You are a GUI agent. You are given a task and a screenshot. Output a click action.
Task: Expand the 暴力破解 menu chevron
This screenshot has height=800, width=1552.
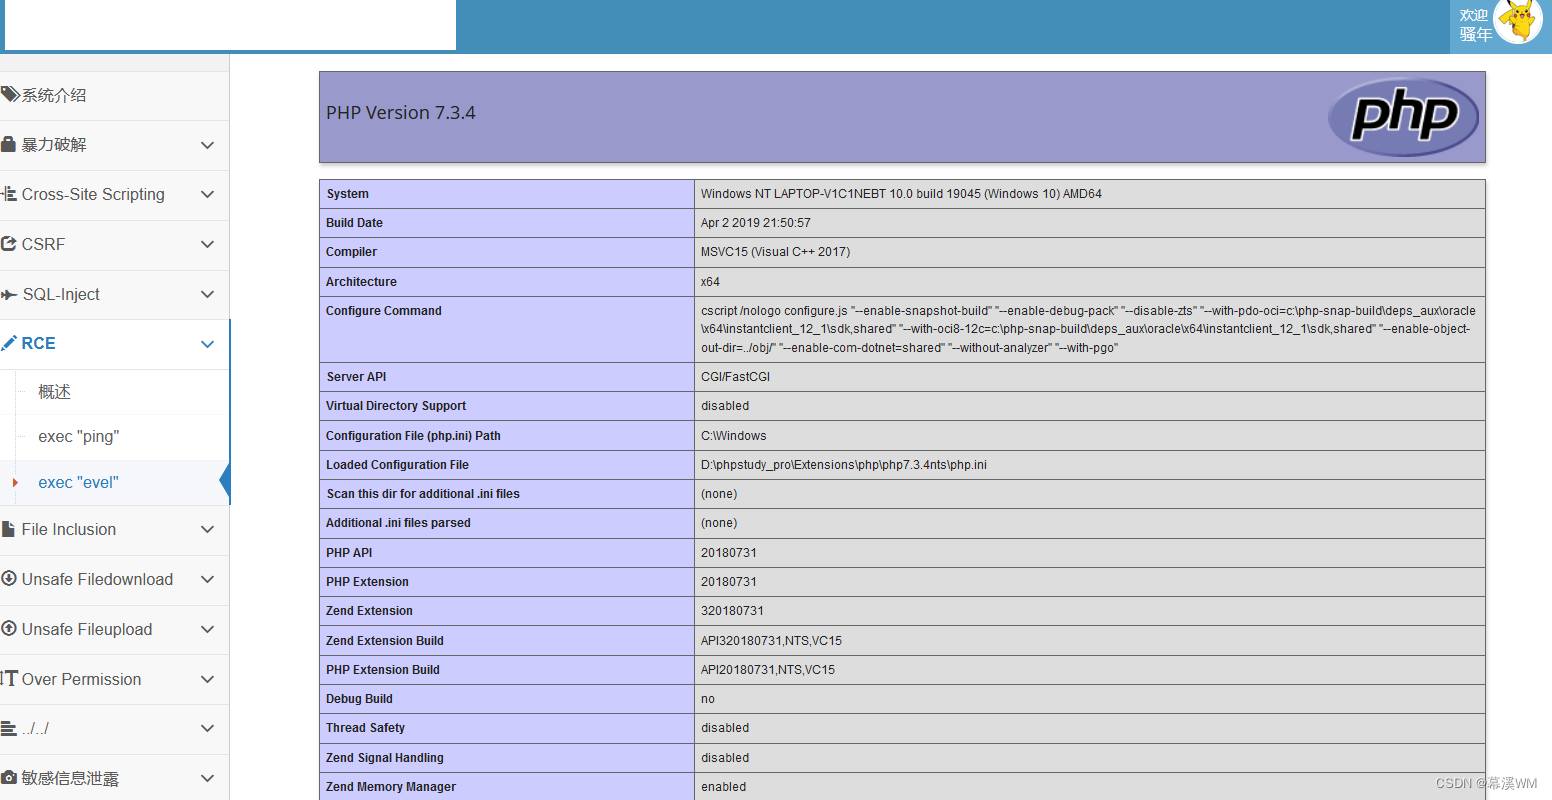click(207, 145)
